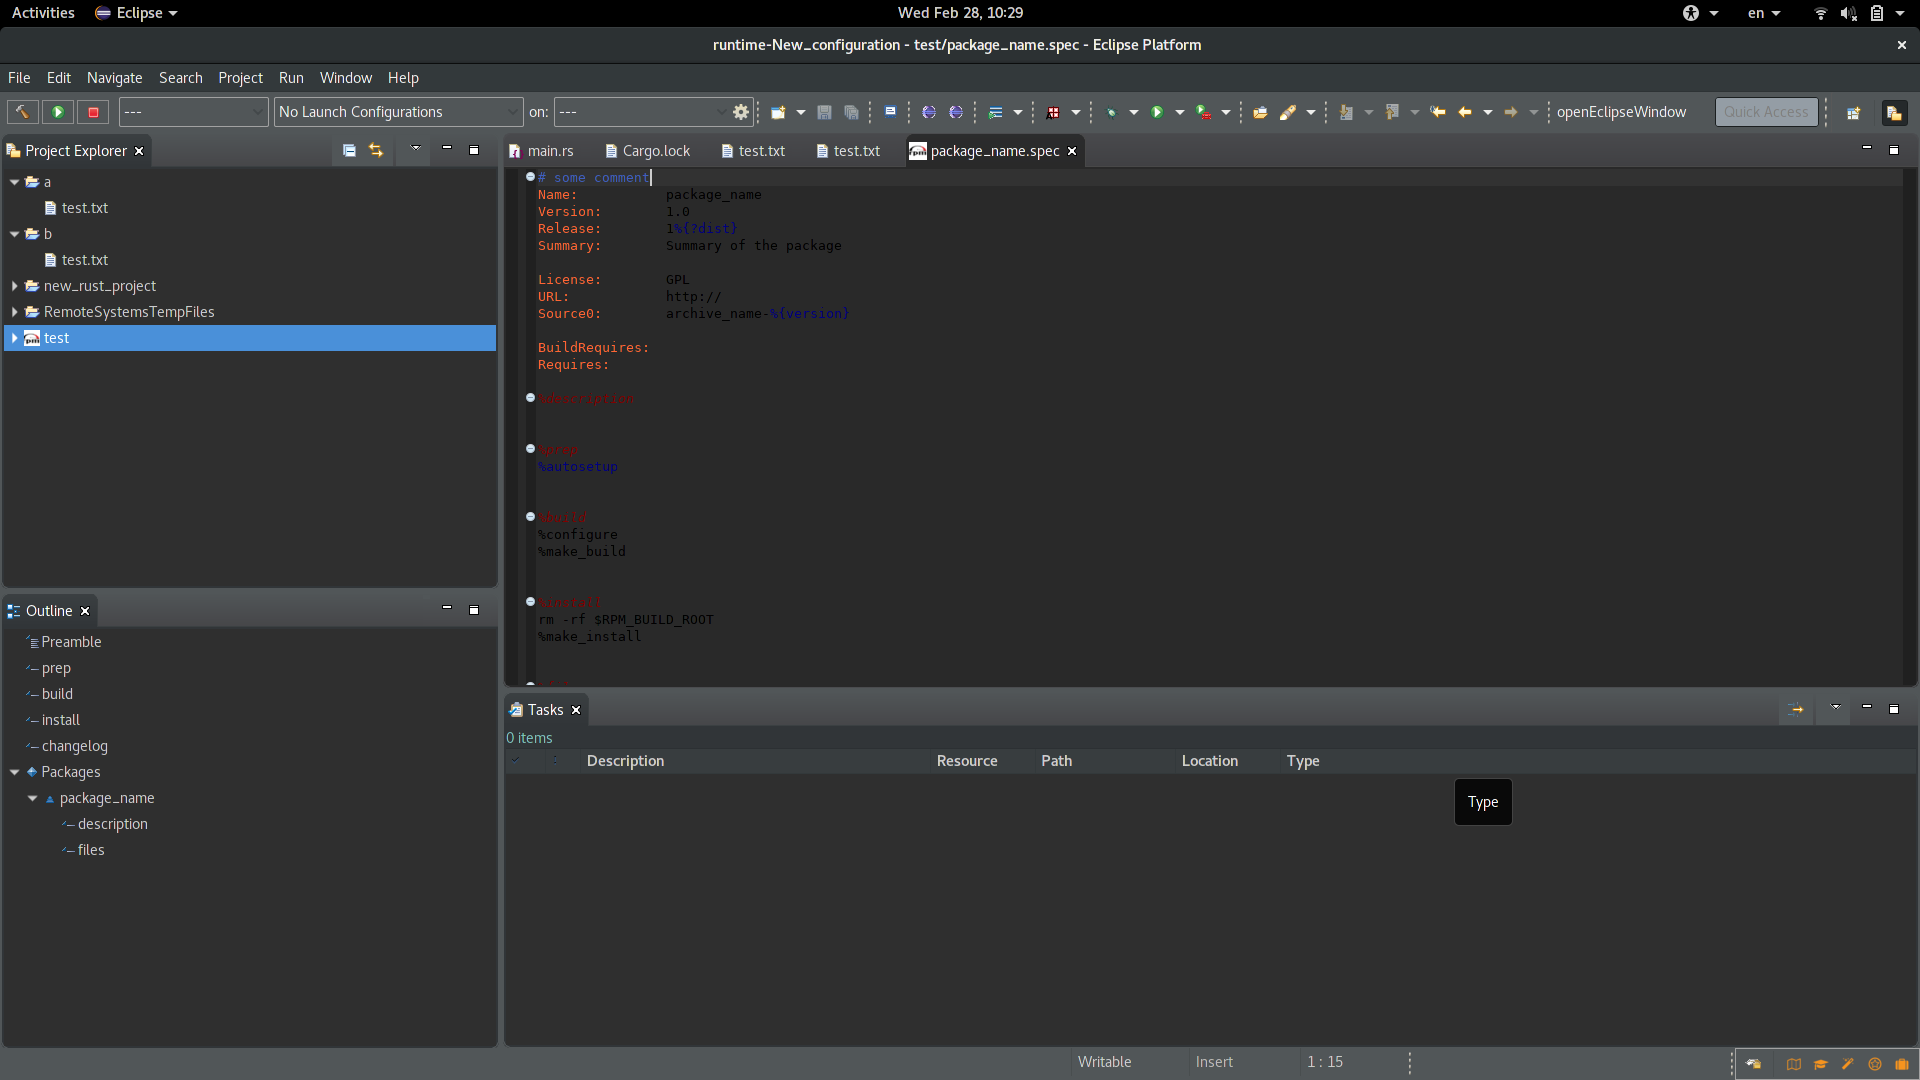The image size is (1920, 1080).
Task: Sort tasks by Description column header
Action: [756, 761]
